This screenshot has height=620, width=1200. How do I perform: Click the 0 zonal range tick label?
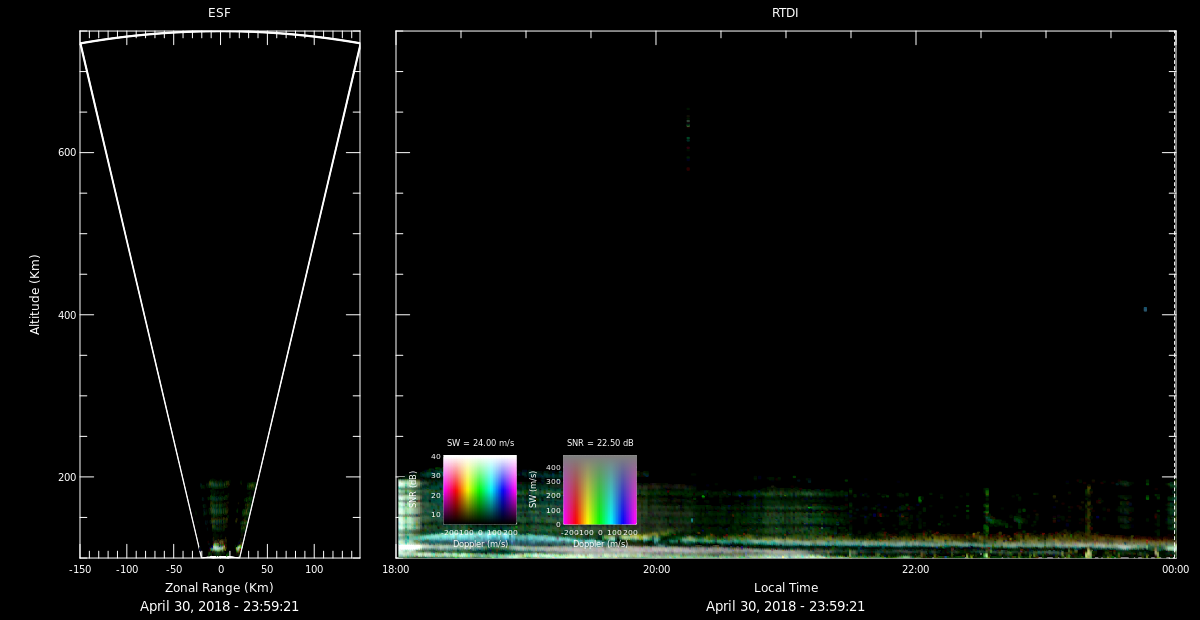[220, 570]
